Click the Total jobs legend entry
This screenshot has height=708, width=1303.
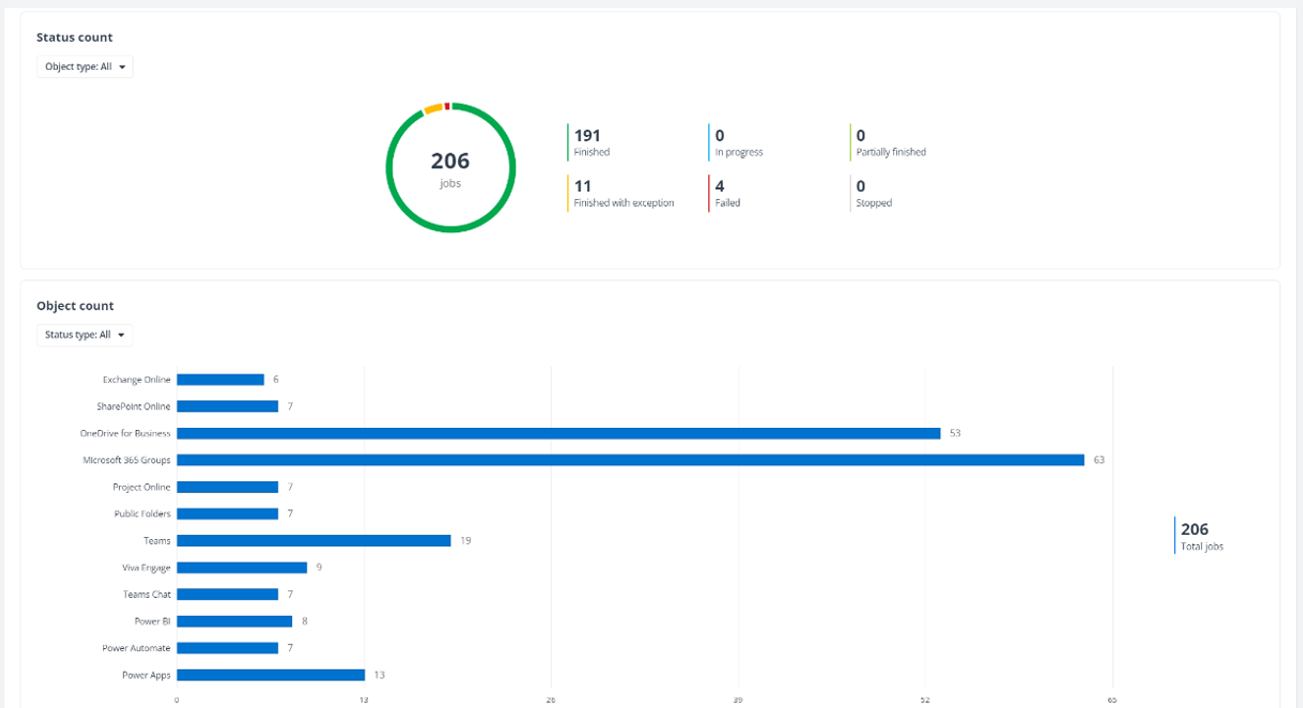pos(1197,536)
